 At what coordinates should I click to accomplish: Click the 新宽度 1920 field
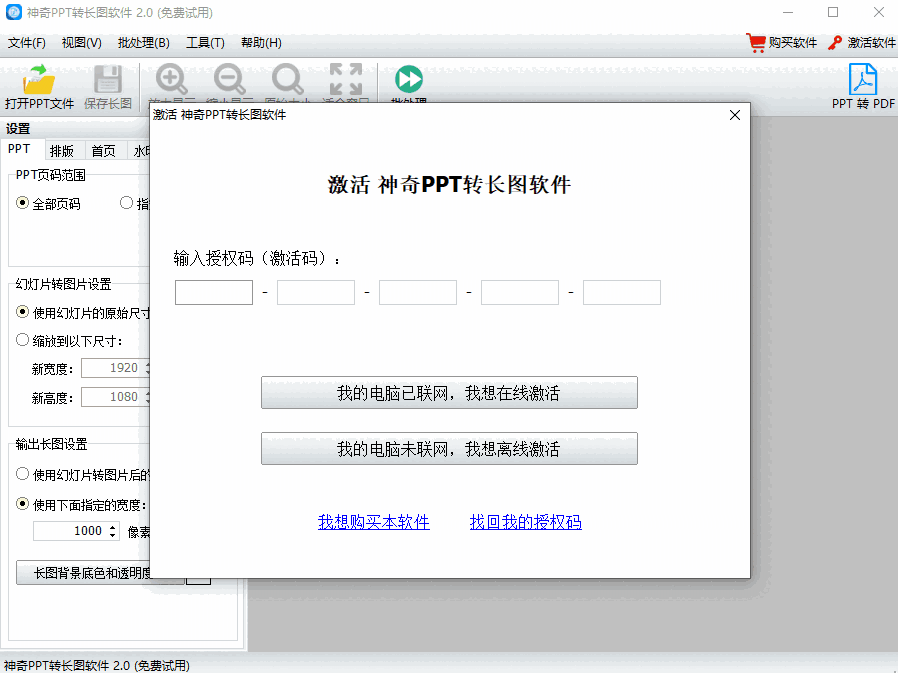(x=113, y=368)
